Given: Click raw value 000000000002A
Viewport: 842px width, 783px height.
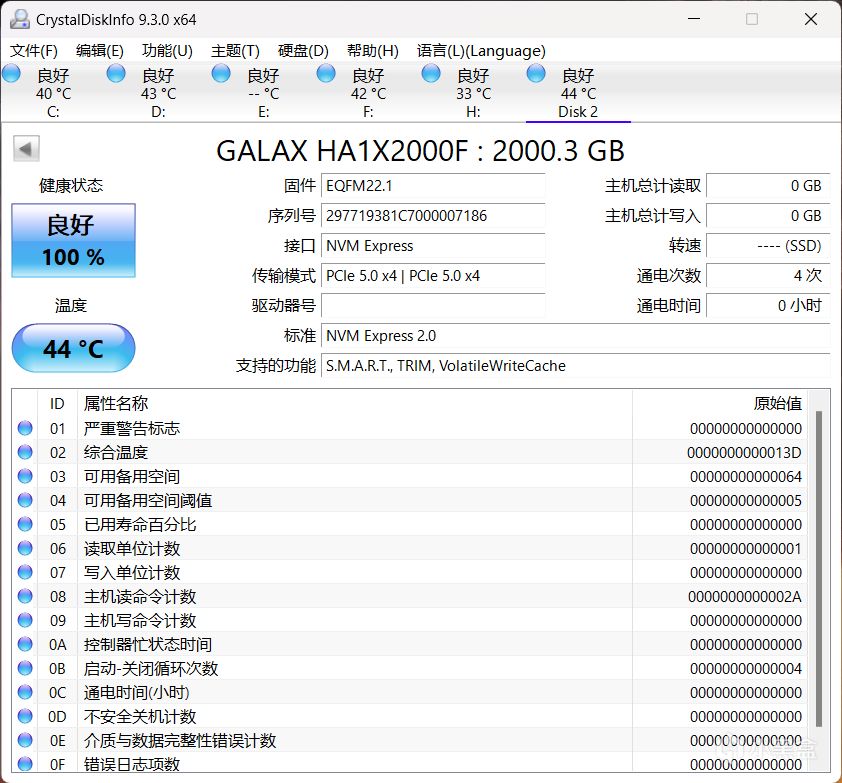Looking at the screenshot, I should (x=745, y=597).
